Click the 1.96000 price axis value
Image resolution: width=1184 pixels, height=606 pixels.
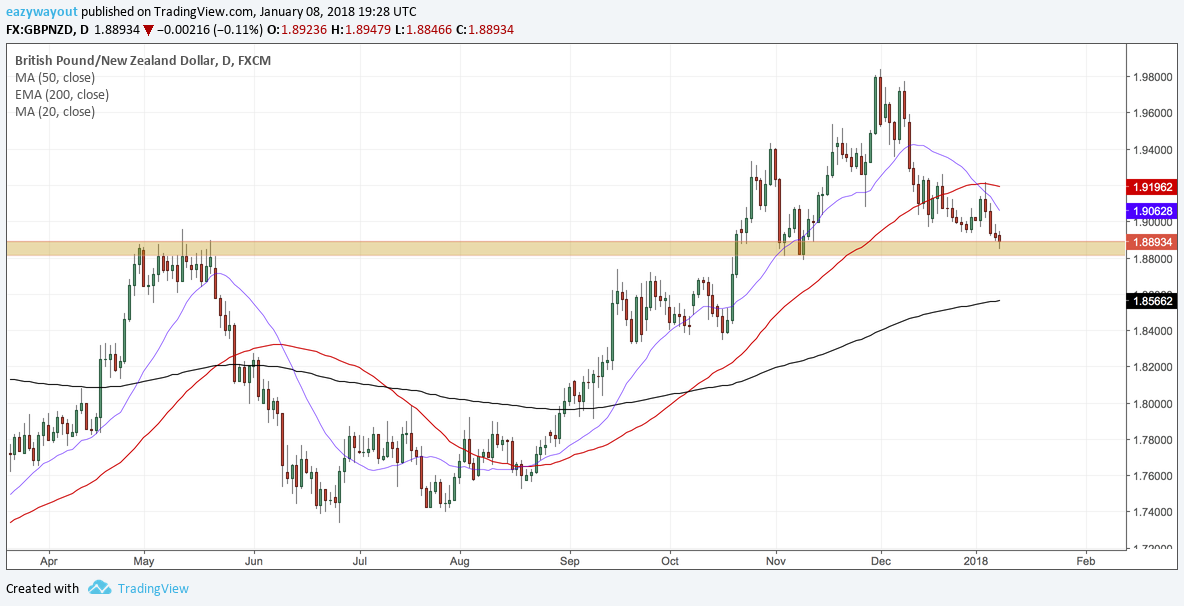[x=1152, y=114]
